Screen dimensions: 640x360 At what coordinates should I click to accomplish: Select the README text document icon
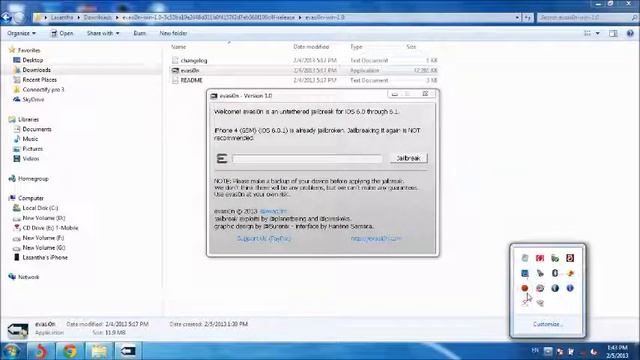[175, 80]
